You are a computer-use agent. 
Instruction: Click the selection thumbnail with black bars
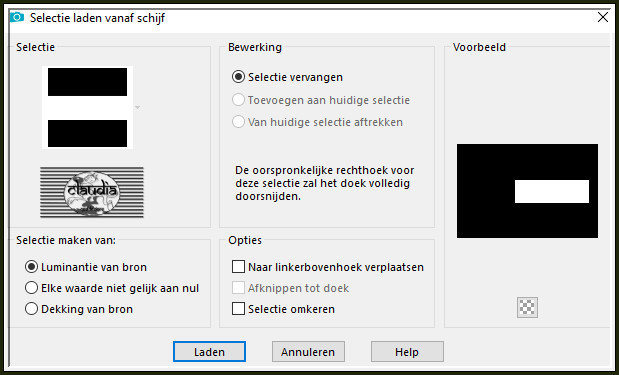click(87, 107)
